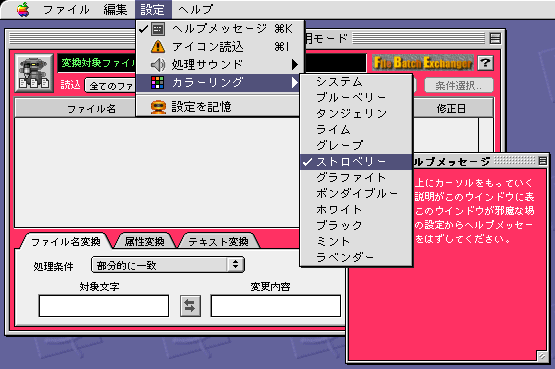555x369 pixels.
Task: Click the swap arrows button
Action: [190, 306]
